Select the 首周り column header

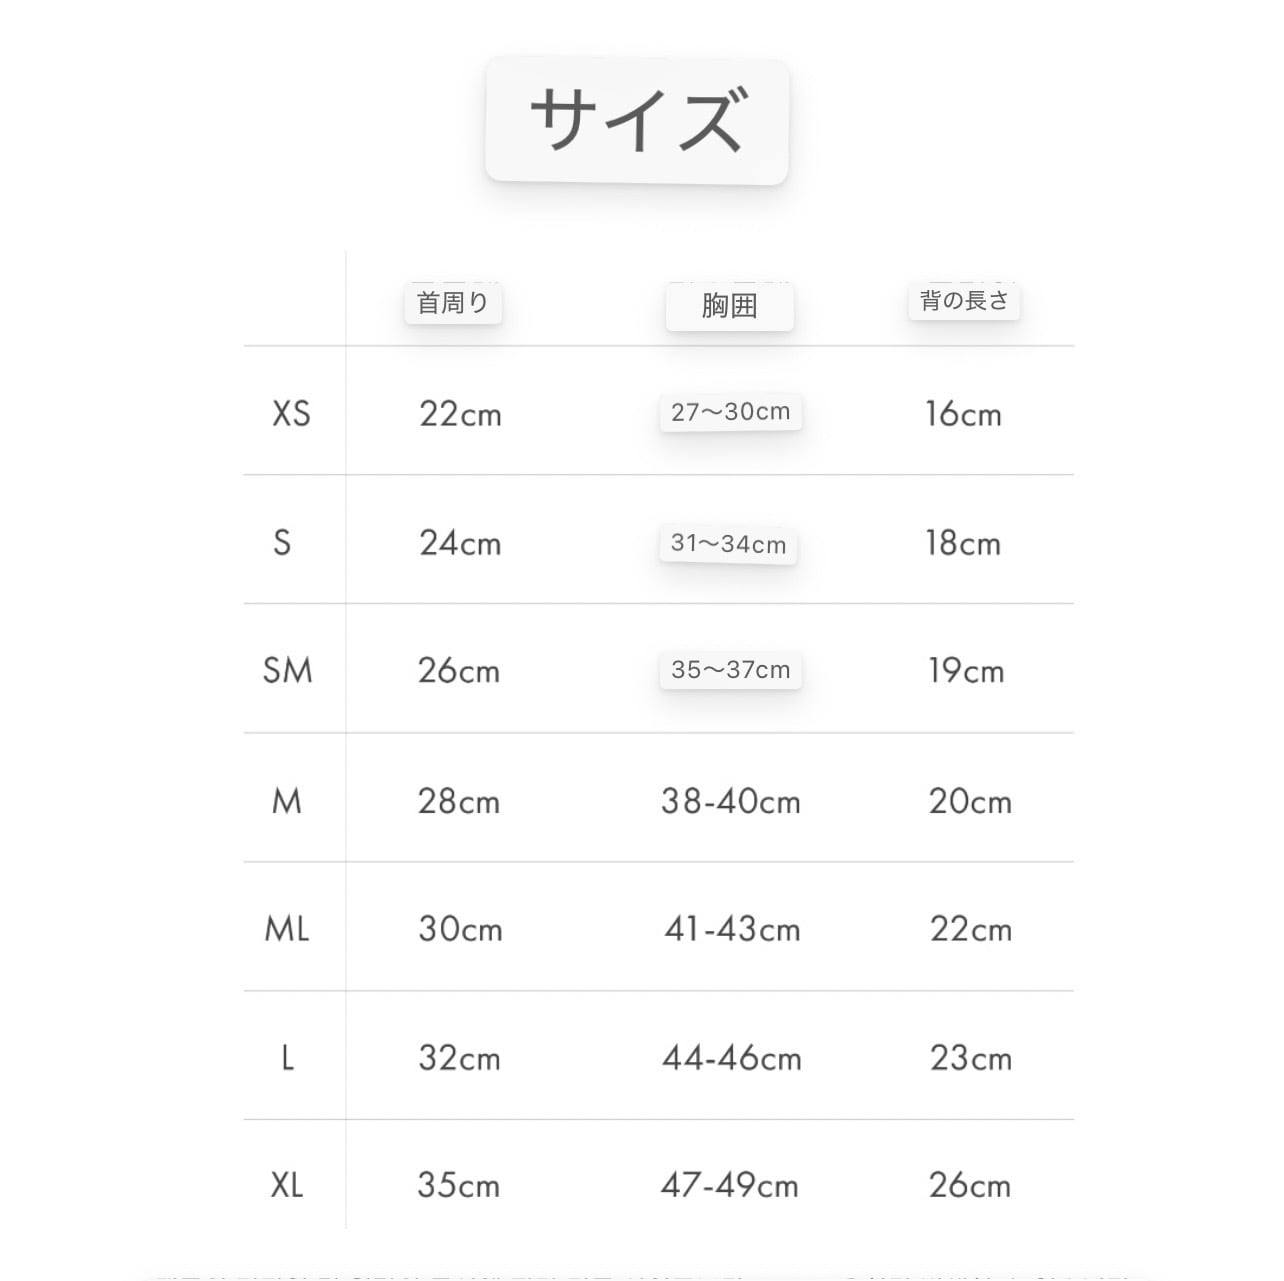click(453, 303)
